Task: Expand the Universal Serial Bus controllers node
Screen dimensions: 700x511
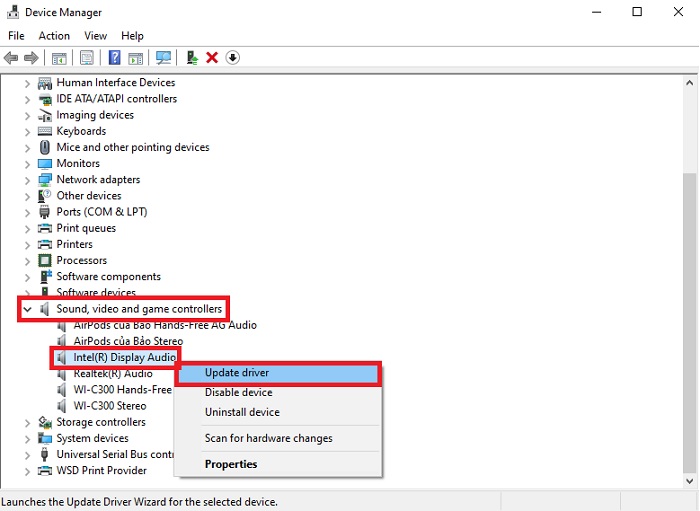Action: click(28, 454)
